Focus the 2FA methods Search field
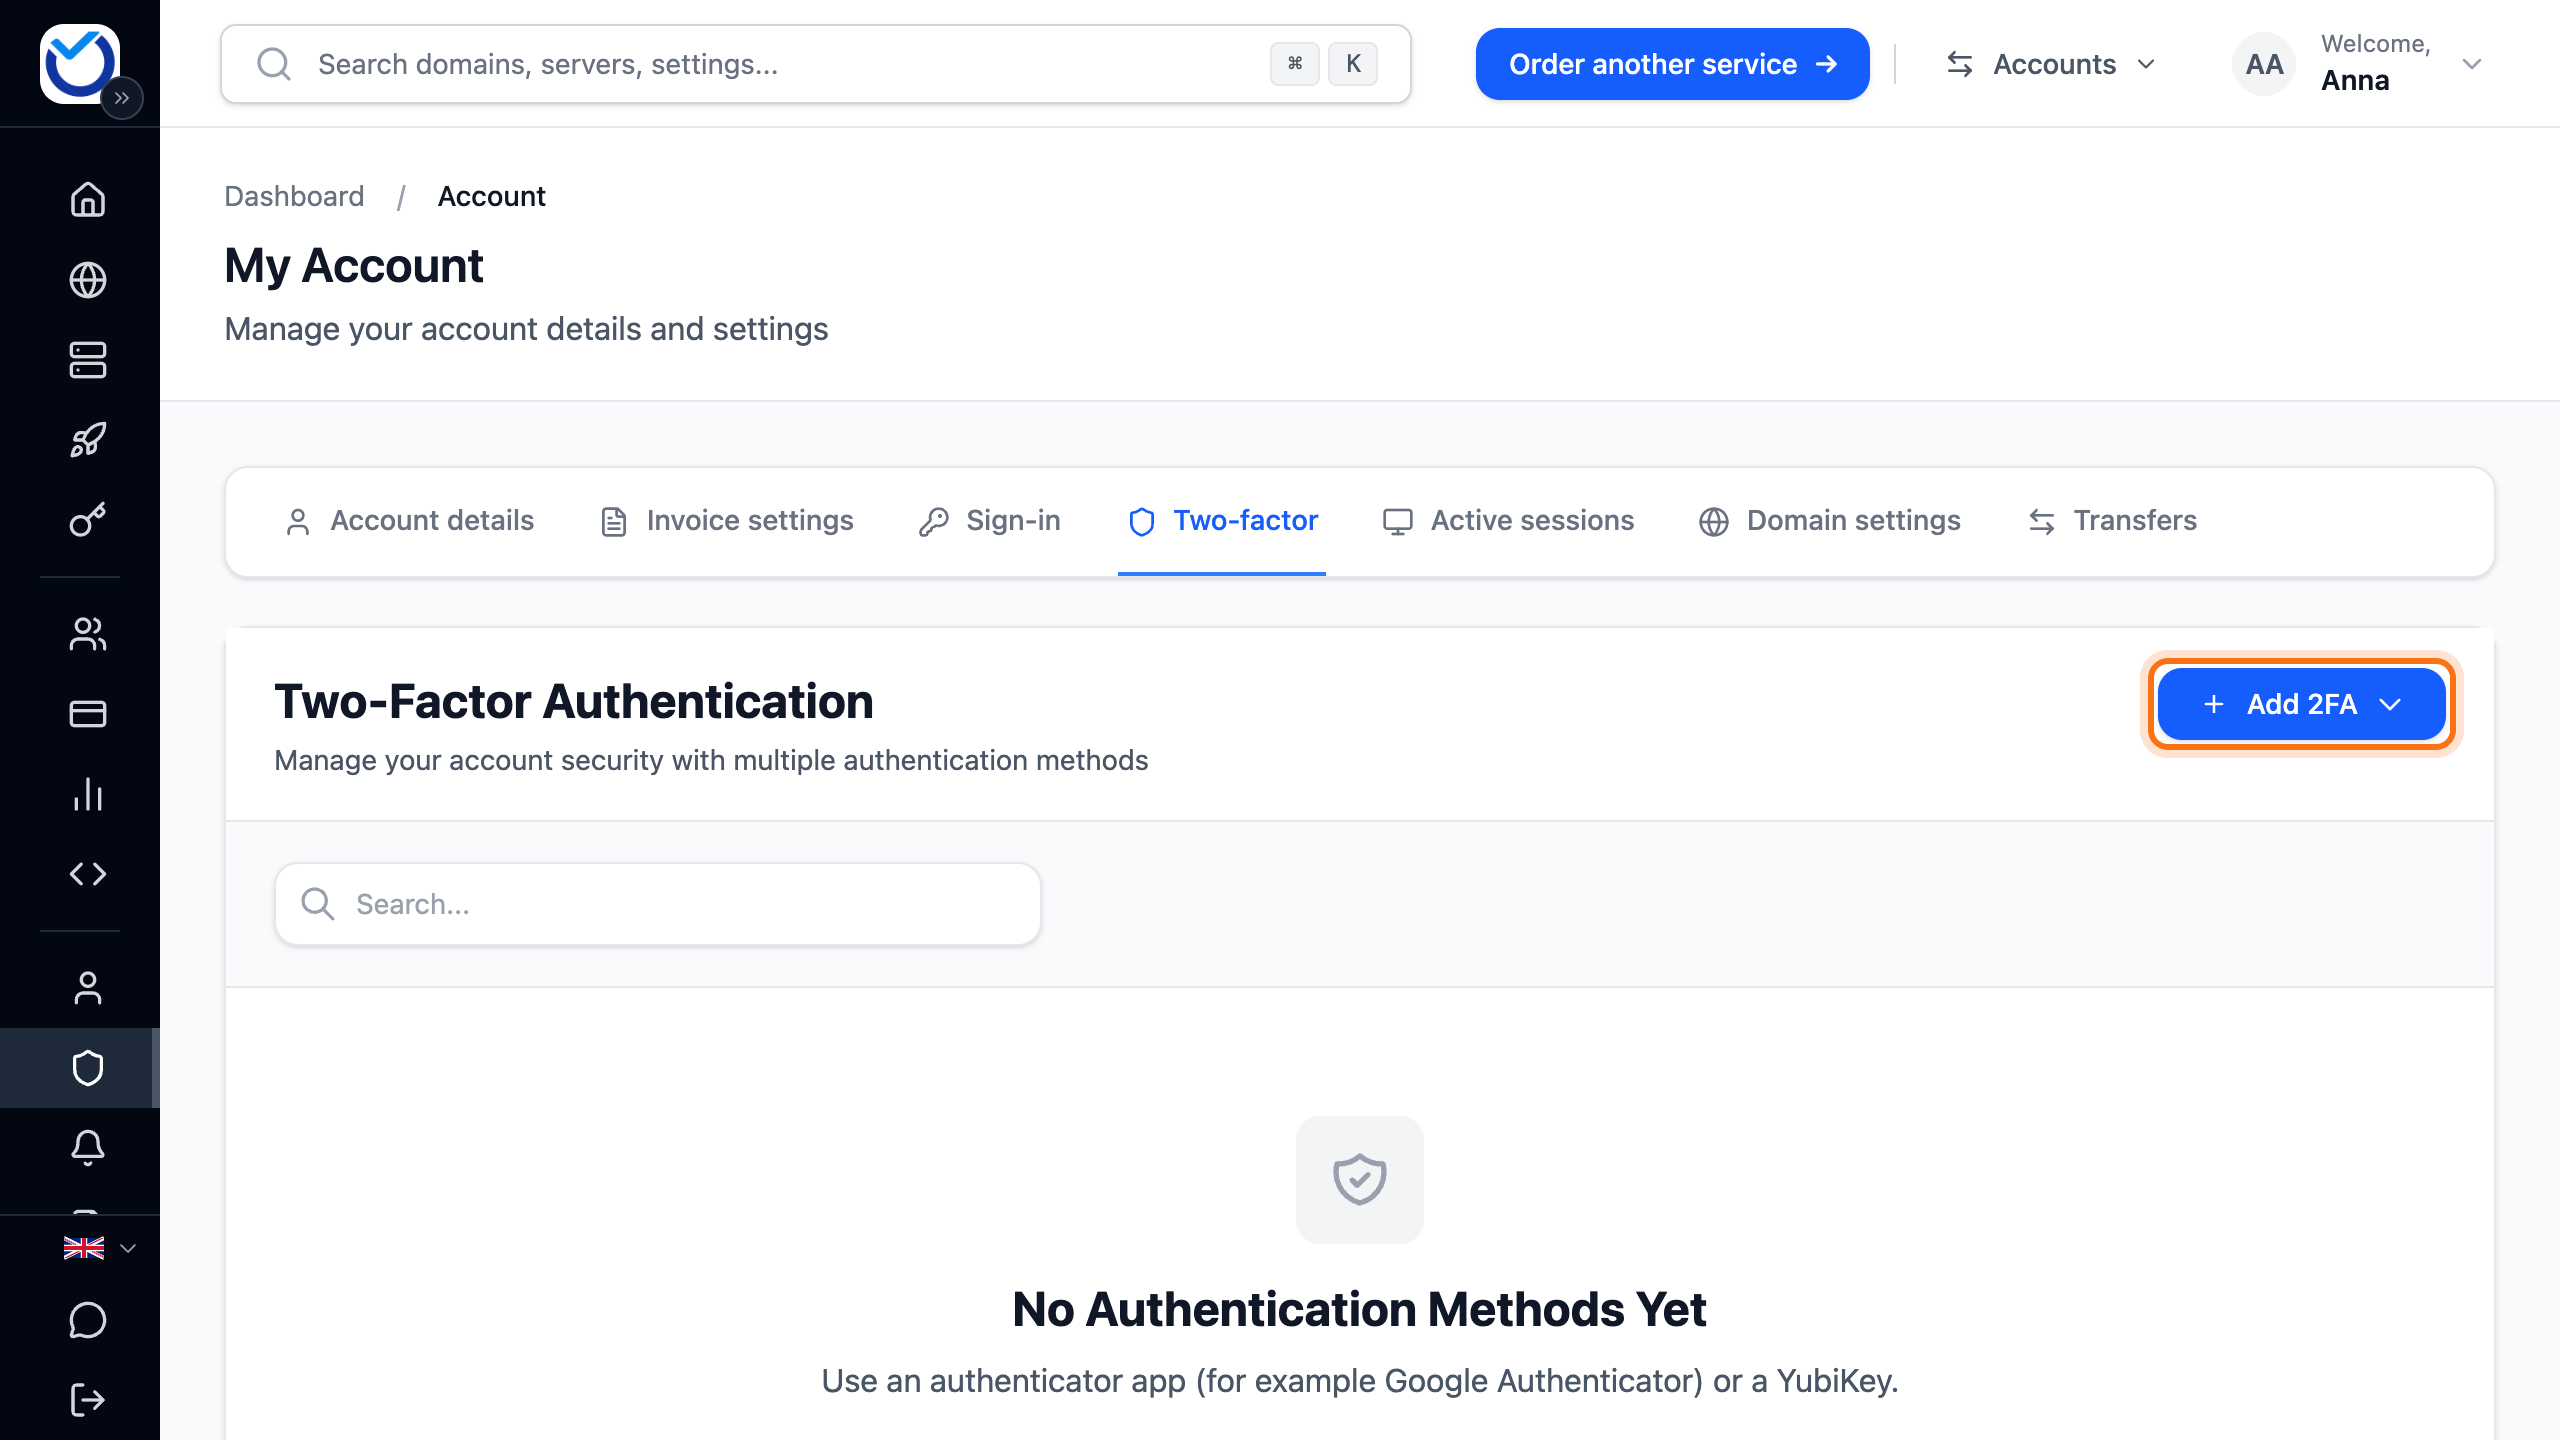 coord(658,904)
